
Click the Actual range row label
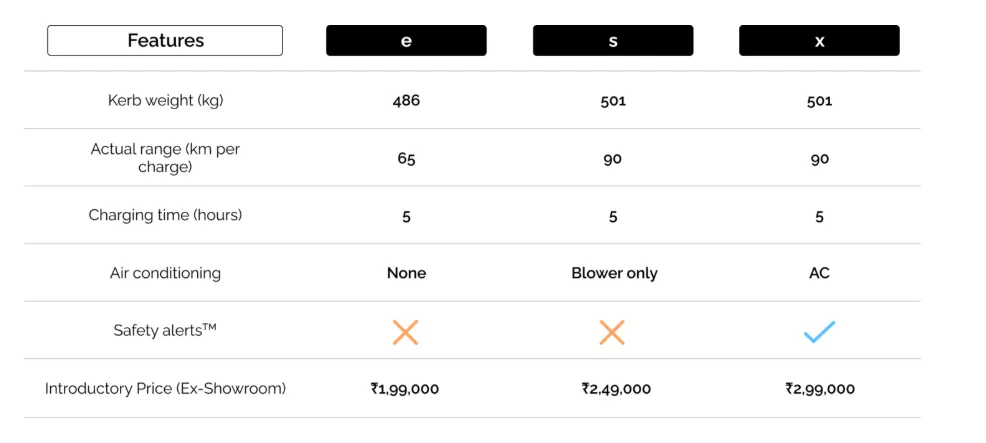tap(165, 158)
